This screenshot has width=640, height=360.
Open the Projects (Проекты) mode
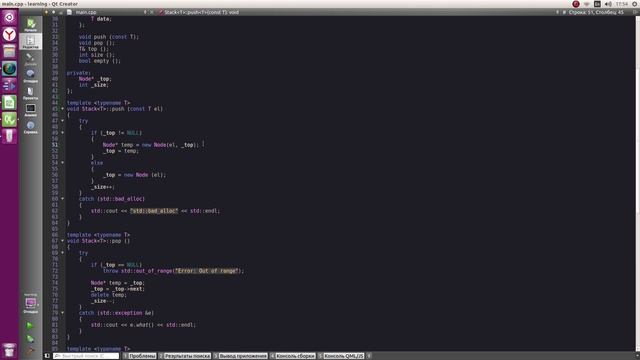pos(31,93)
